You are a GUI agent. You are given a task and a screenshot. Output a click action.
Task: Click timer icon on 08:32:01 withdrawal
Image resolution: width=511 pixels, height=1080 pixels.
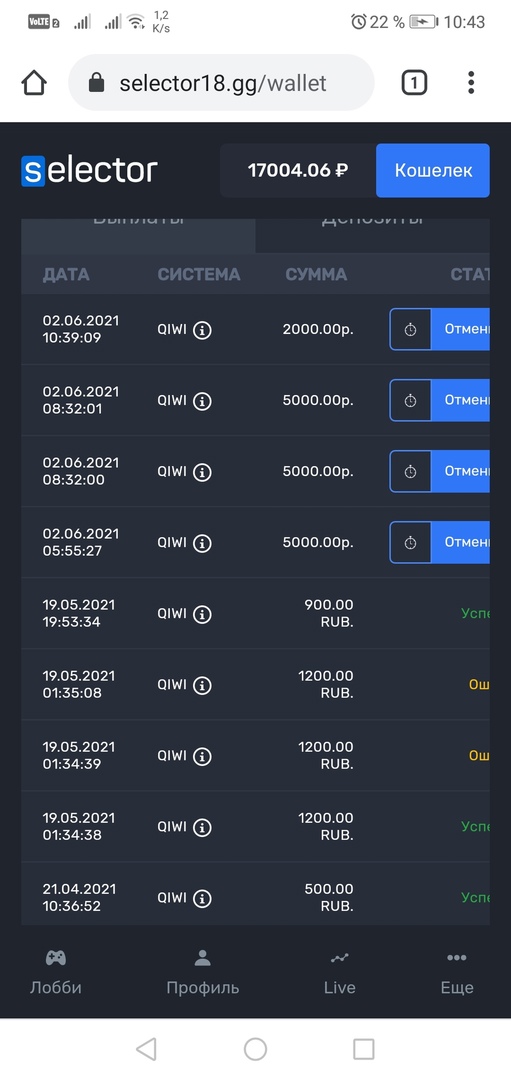click(x=410, y=400)
